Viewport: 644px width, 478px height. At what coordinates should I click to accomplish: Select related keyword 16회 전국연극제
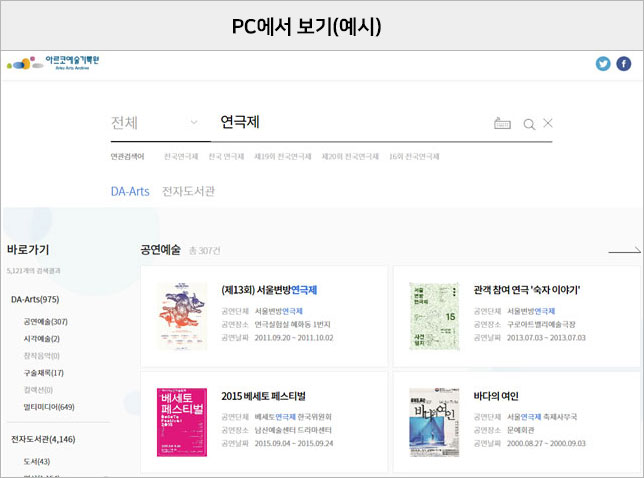pos(414,156)
